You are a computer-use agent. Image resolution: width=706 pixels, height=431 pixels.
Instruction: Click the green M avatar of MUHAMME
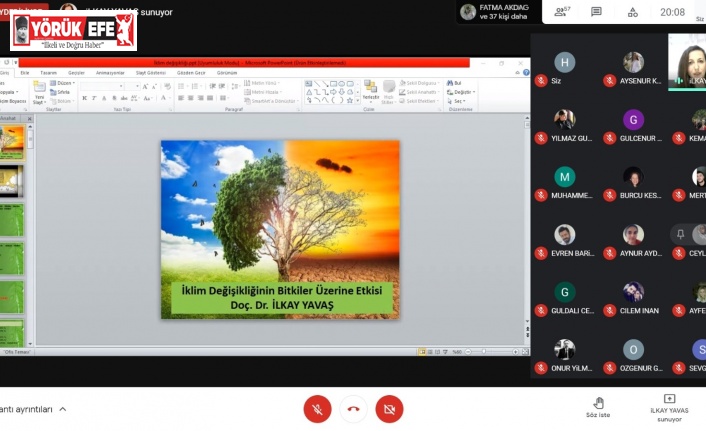click(565, 177)
